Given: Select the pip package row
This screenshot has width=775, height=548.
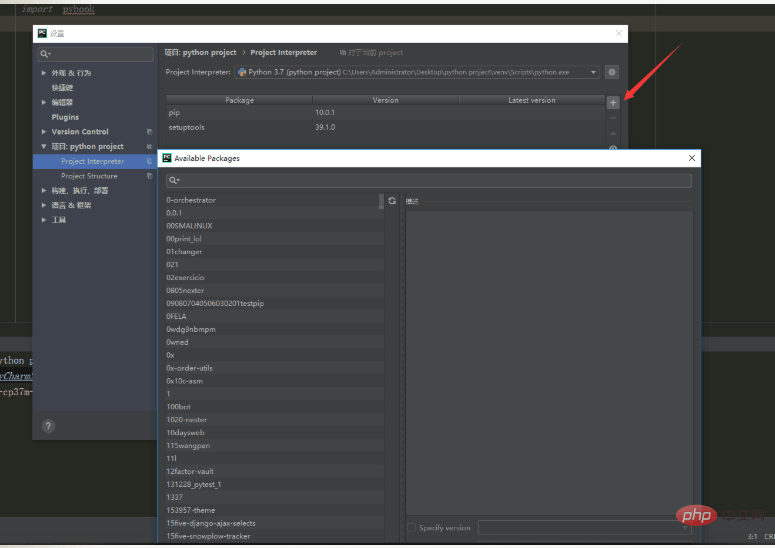Looking at the screenshot, I should tap(385, 113).
